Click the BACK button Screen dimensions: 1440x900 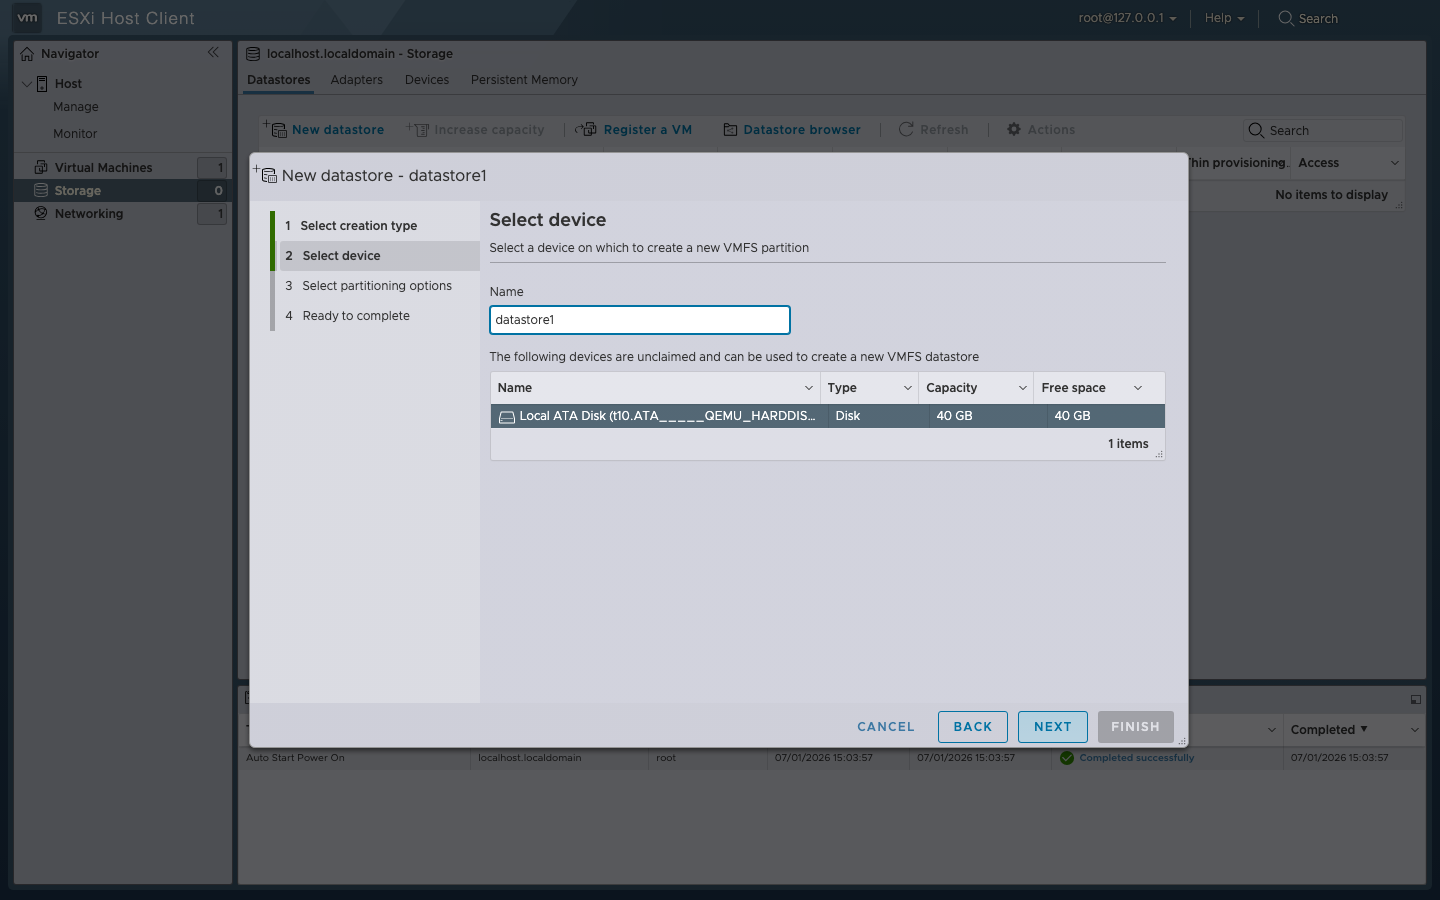pyautogui.click(x=973, y=727)
